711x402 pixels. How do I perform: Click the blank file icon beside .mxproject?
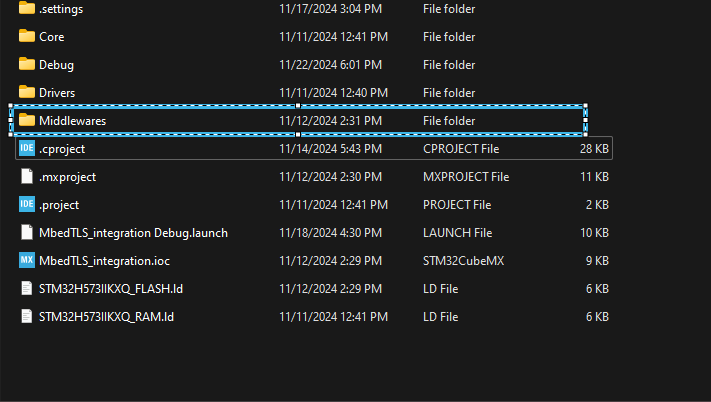(27, 177)
